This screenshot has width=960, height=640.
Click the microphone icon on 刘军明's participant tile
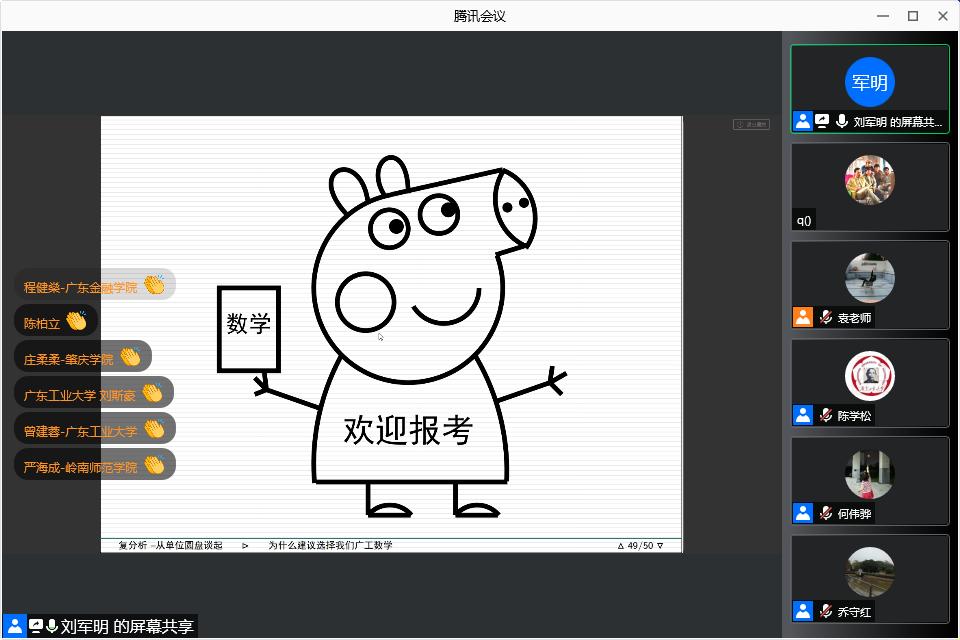click(x=842, y=121)
